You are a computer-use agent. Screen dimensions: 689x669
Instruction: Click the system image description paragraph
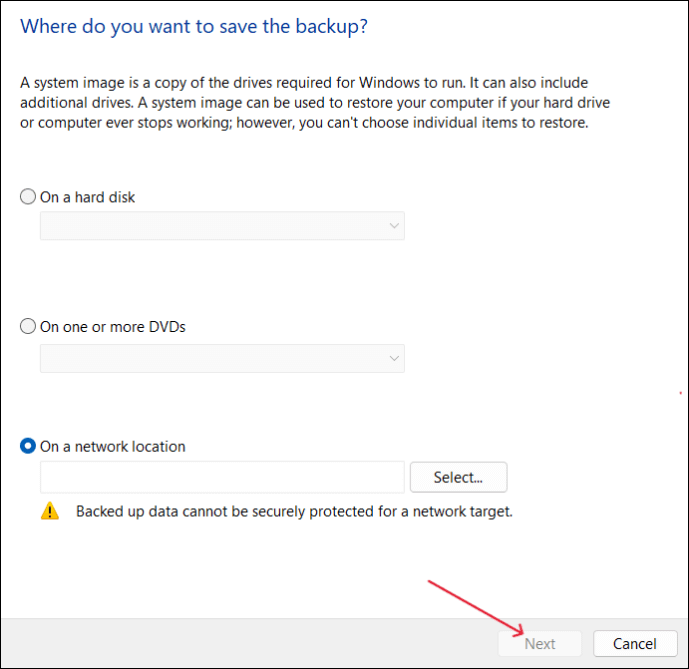tap(315, 104)
